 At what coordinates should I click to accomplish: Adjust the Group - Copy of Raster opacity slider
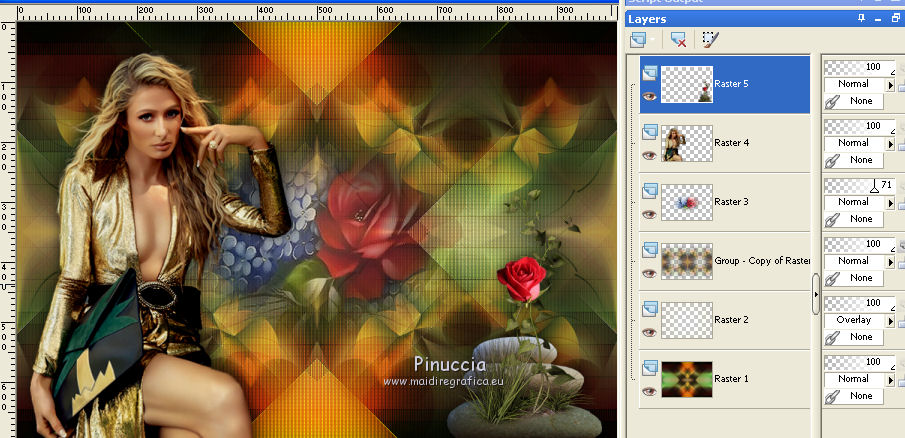point(859,244)
